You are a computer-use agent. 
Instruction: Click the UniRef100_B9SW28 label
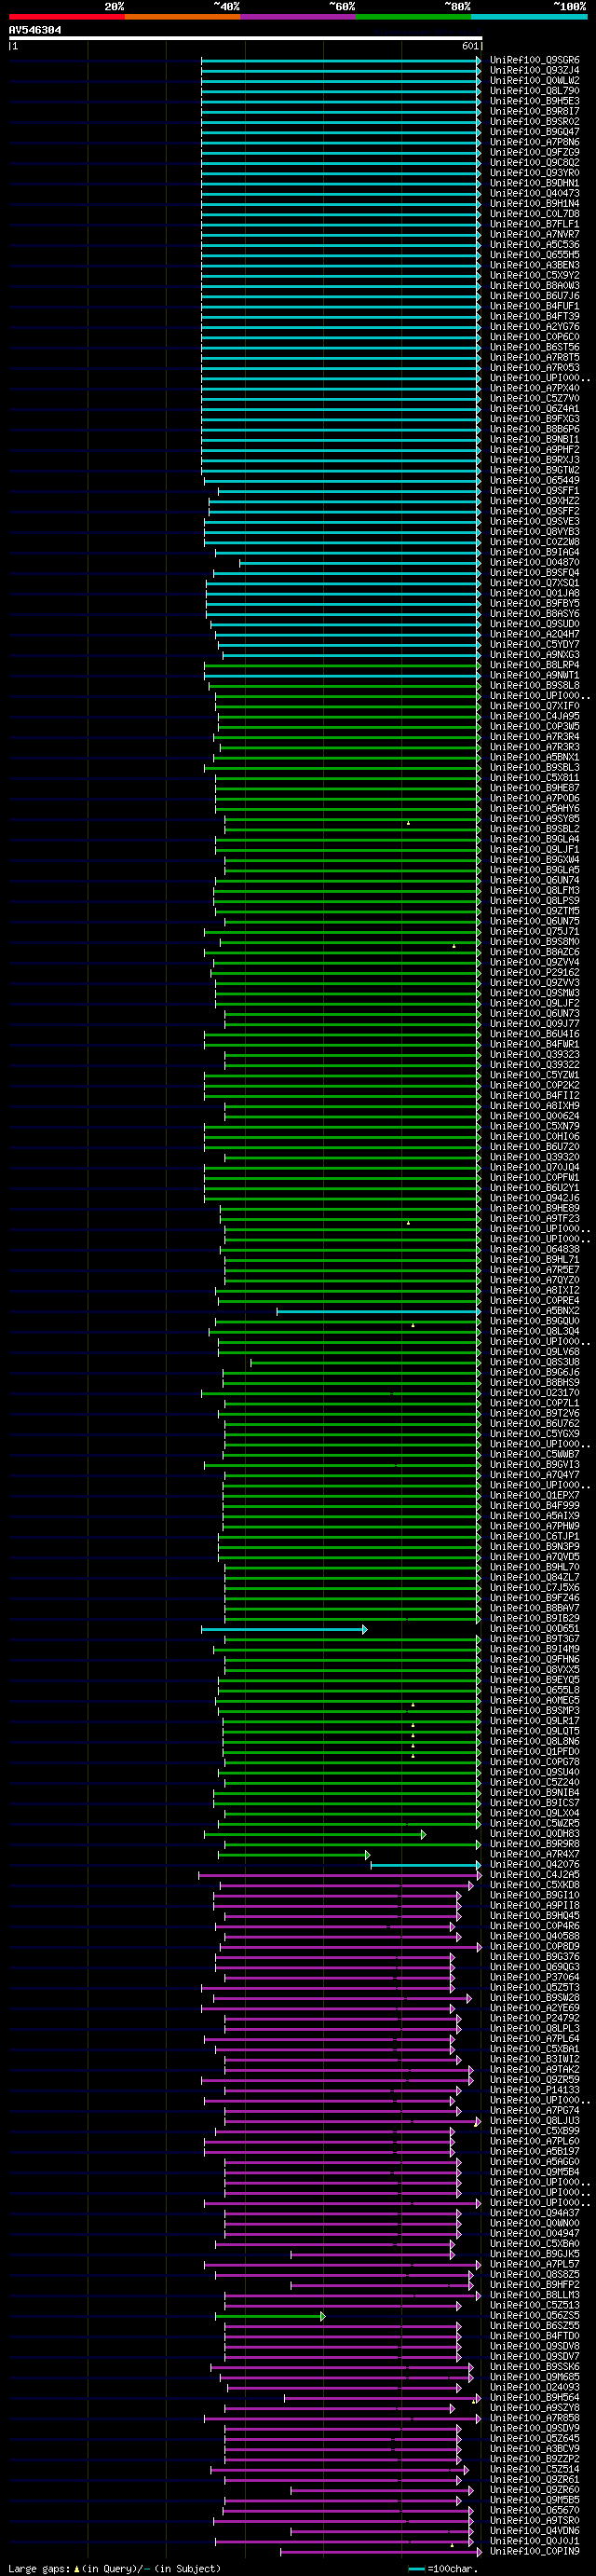tap(534, 1999)
